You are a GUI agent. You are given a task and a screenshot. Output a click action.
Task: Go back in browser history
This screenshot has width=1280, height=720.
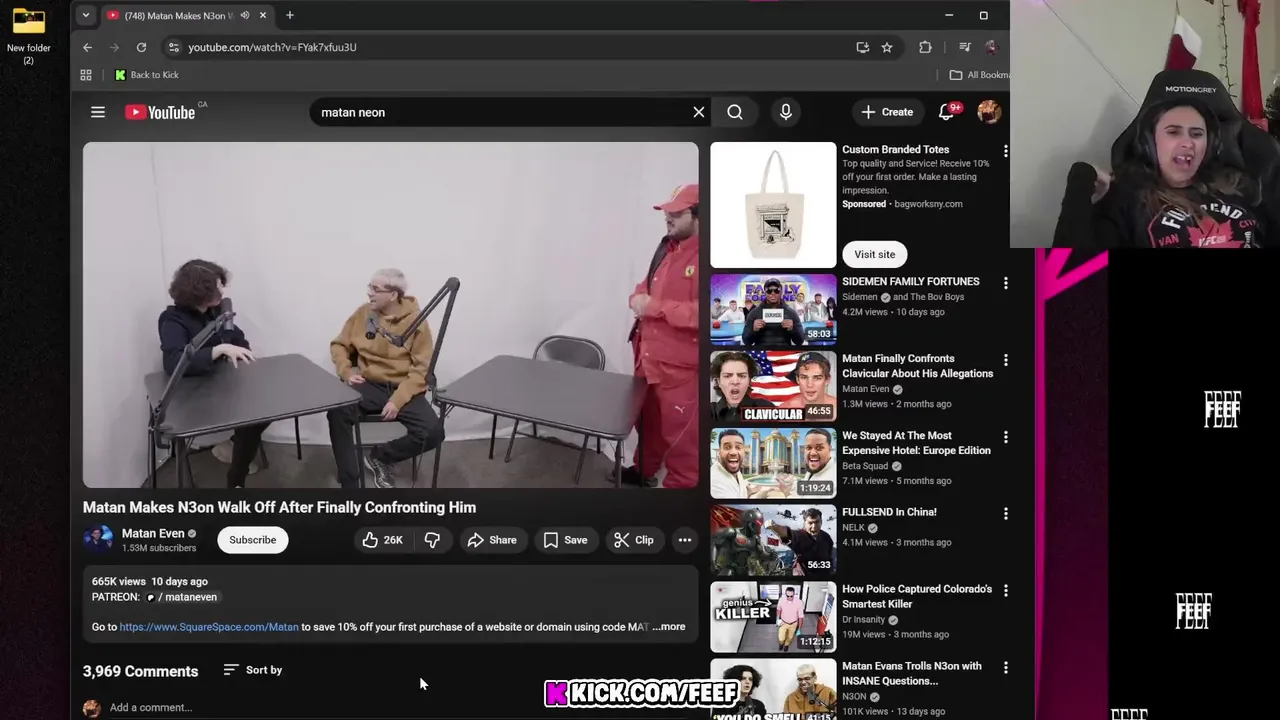pos(87,47)
